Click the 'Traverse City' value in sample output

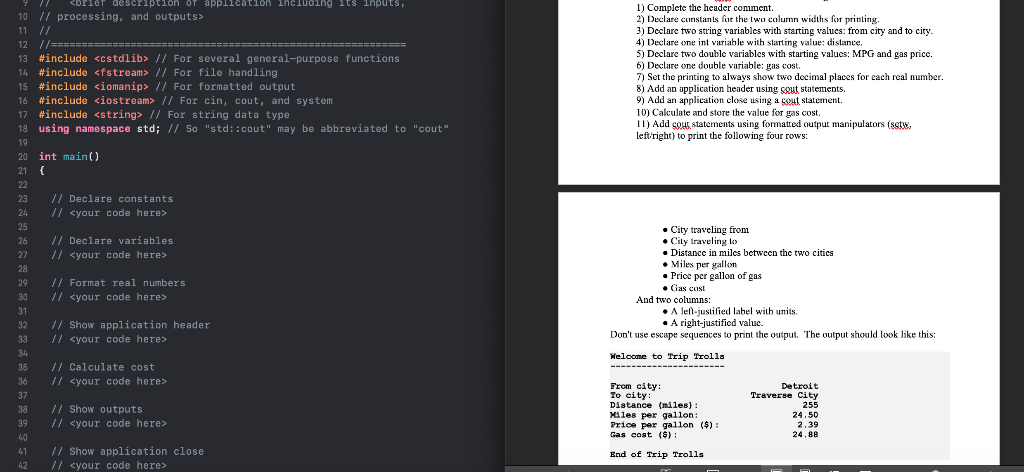point(784,396)
